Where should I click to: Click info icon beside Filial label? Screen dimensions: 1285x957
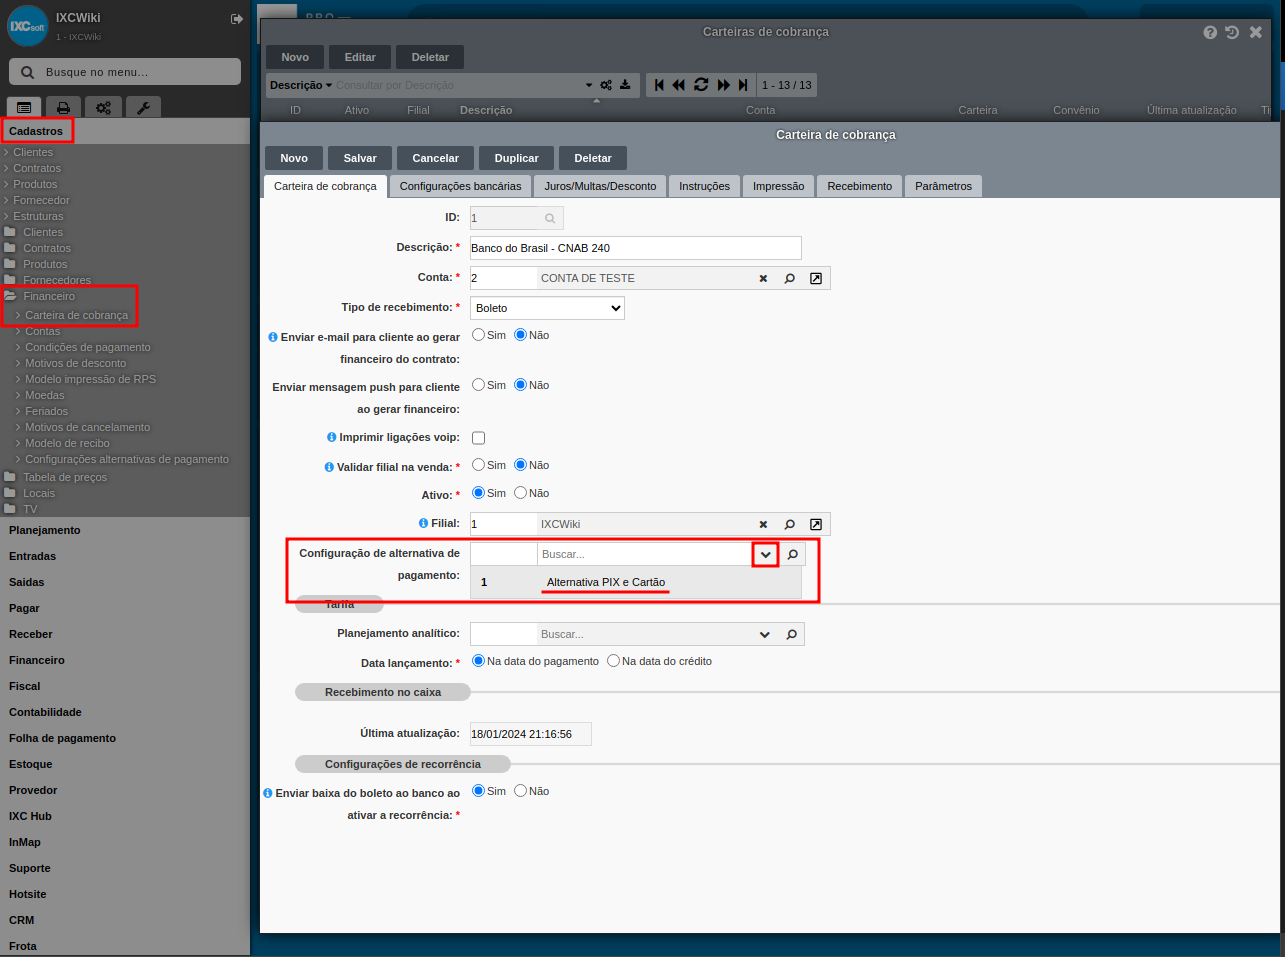point(423,523)
